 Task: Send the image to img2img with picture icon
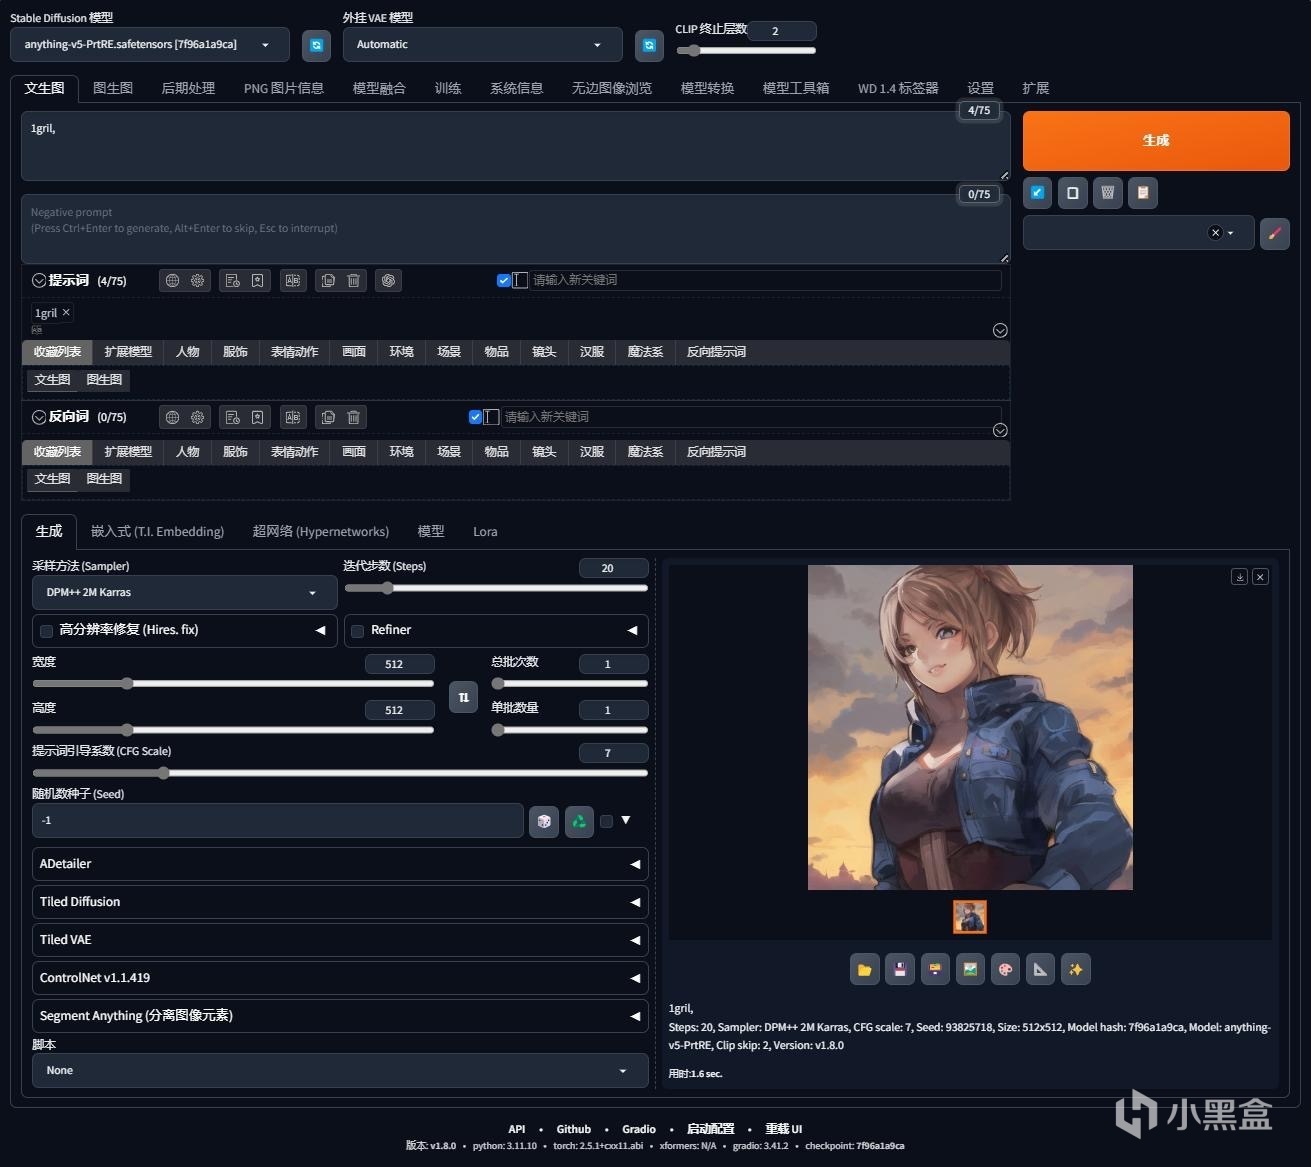tap(970, 969)
